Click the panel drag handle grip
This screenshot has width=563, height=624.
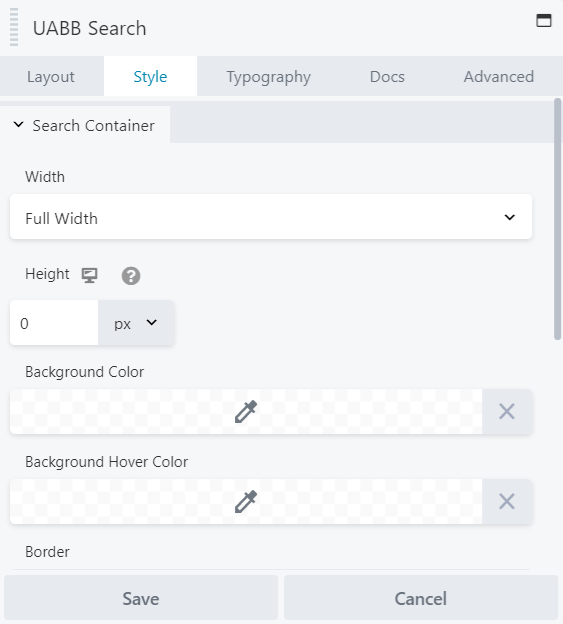pos(14,27)
